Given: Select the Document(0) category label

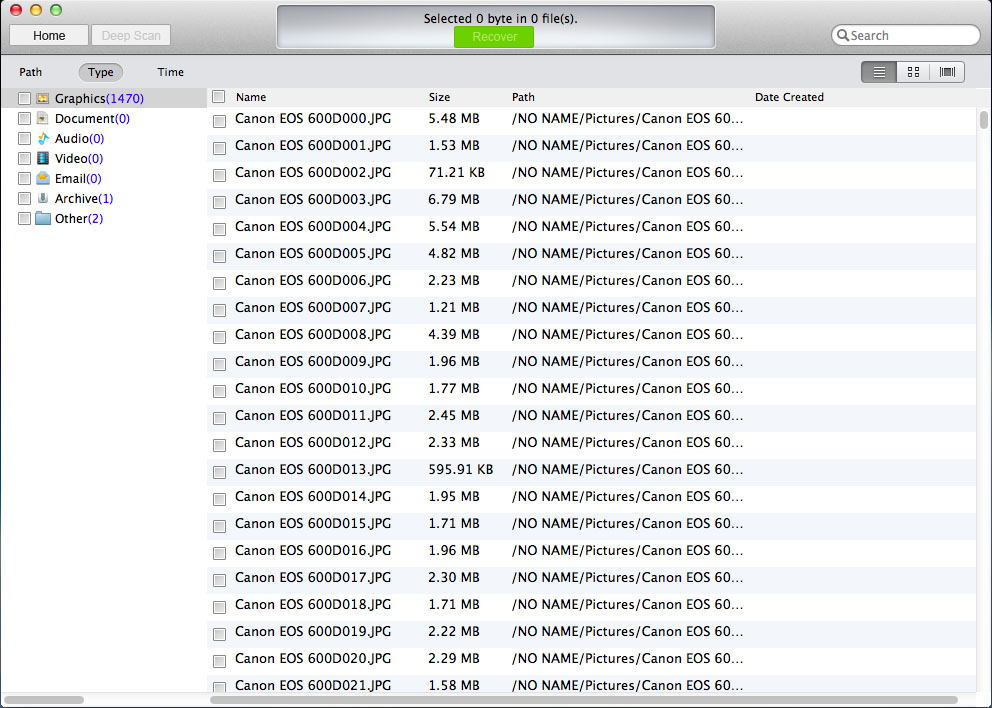Looking at the screenshot, I should pos(92,118).
